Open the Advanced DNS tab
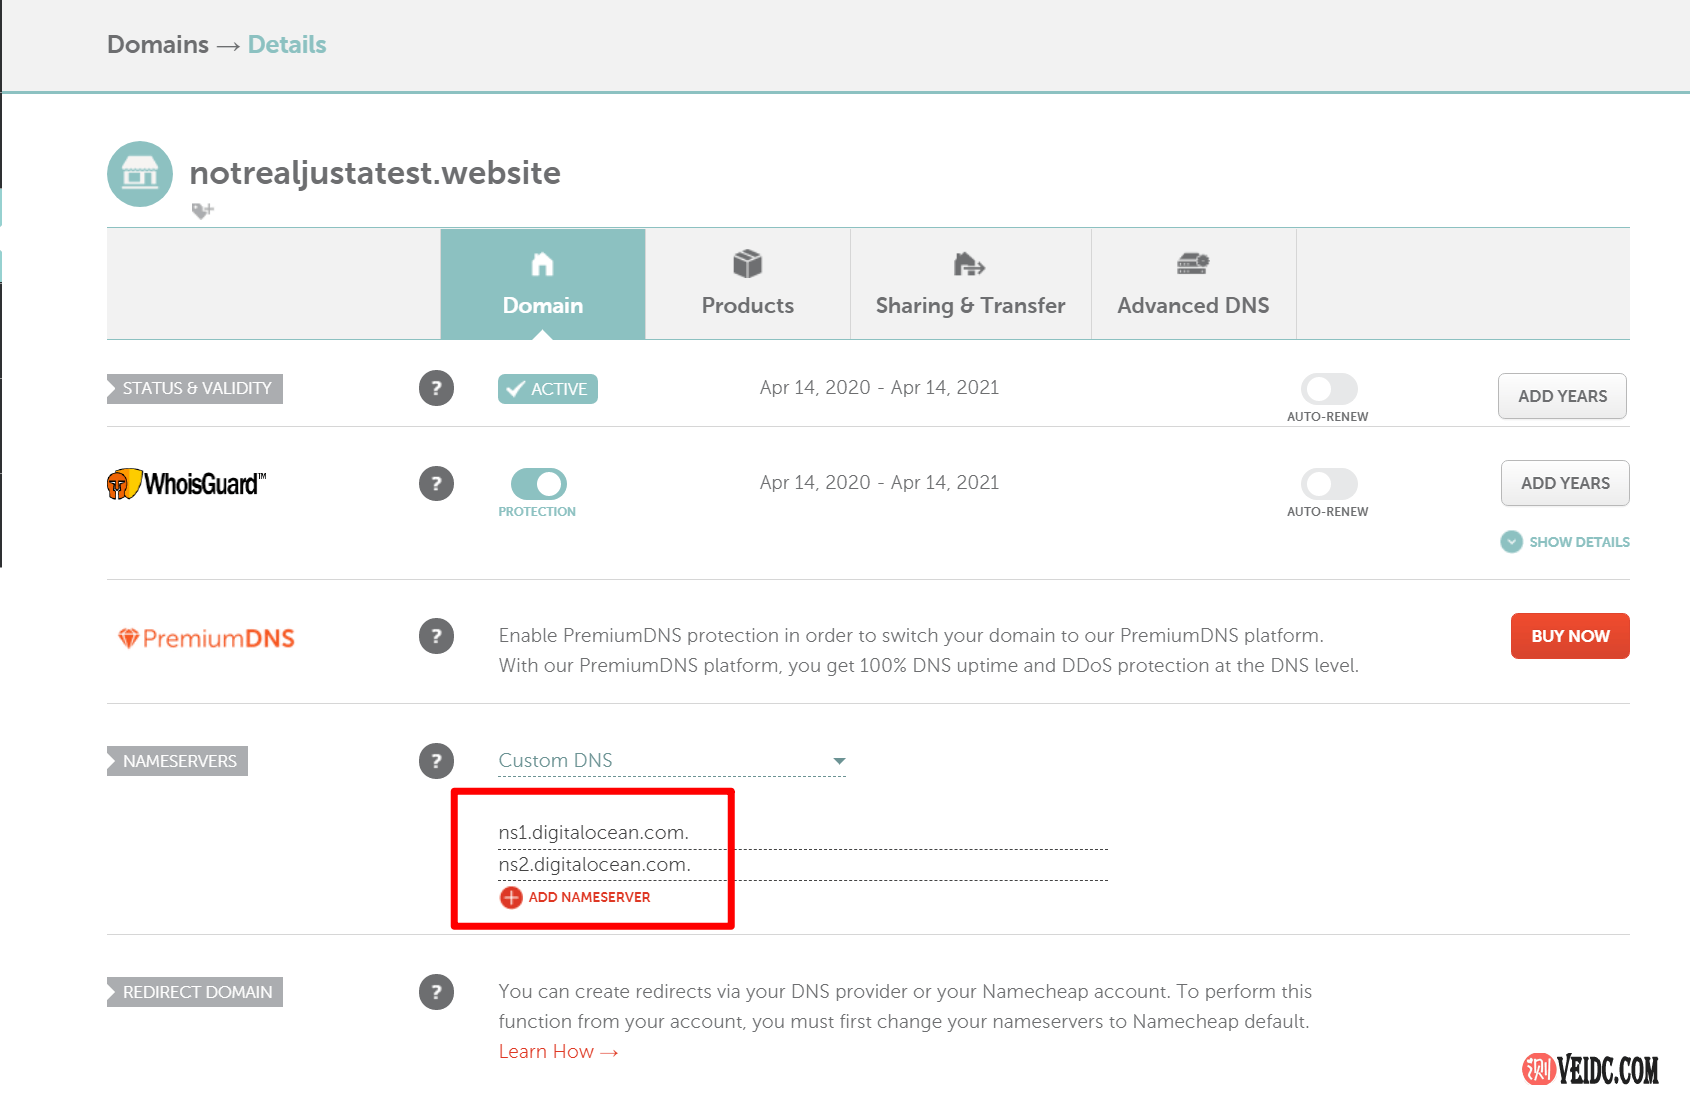 [1194, 284]
